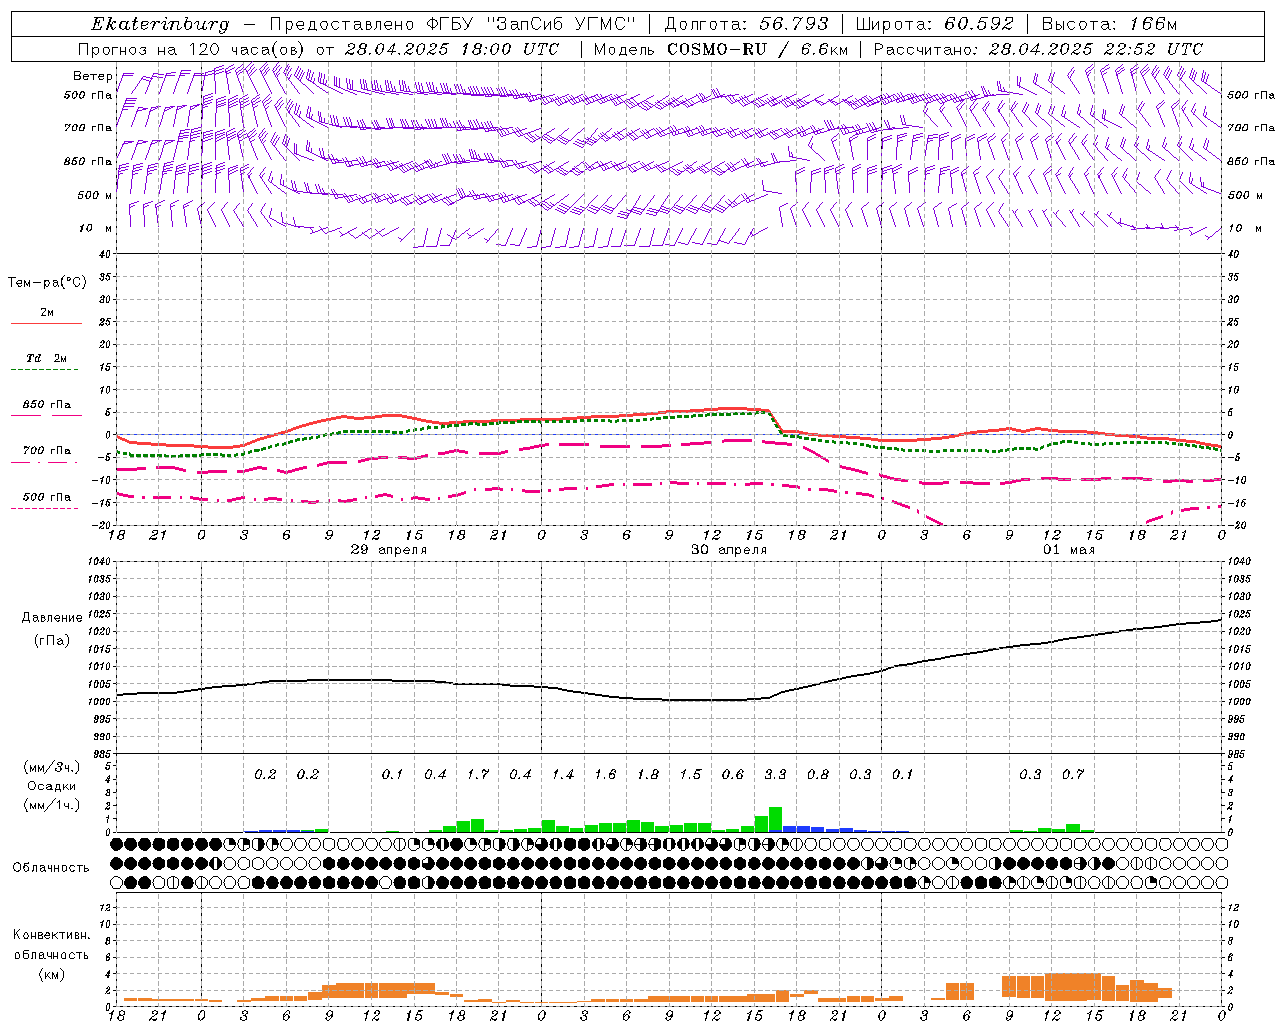Click the 01 мая date label

click(x=1069, y=550)
